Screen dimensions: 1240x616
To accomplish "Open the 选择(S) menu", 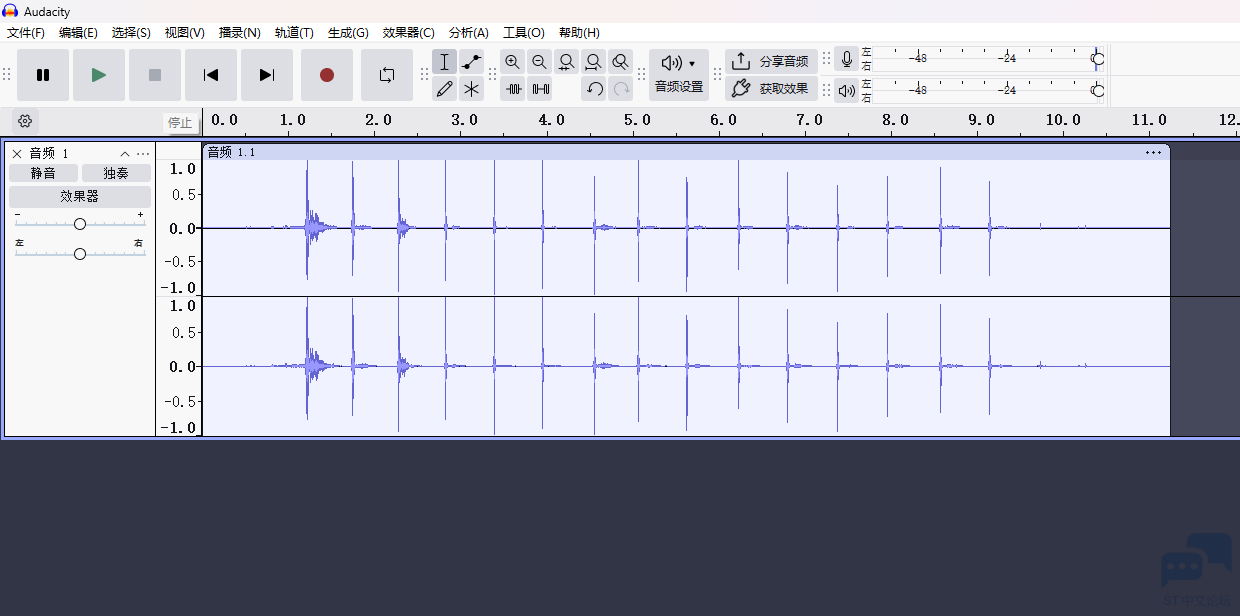I will 132,33.
